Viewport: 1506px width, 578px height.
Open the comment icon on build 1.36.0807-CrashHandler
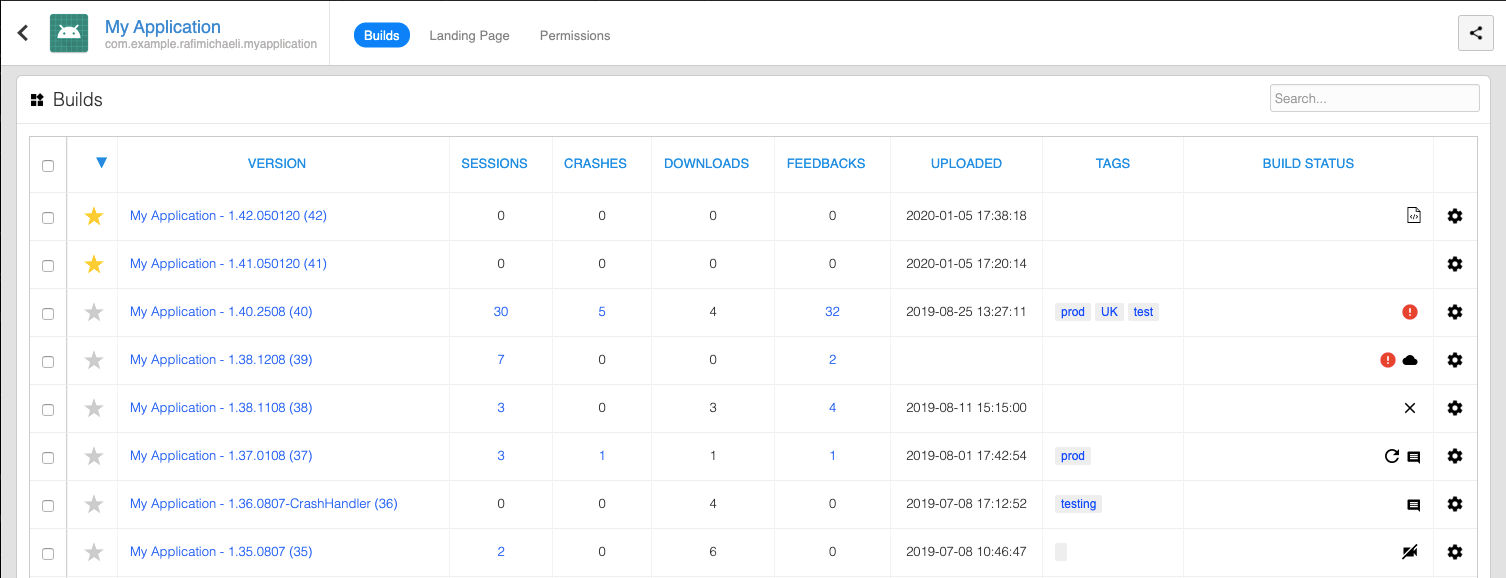click(x=1413, y=504)
